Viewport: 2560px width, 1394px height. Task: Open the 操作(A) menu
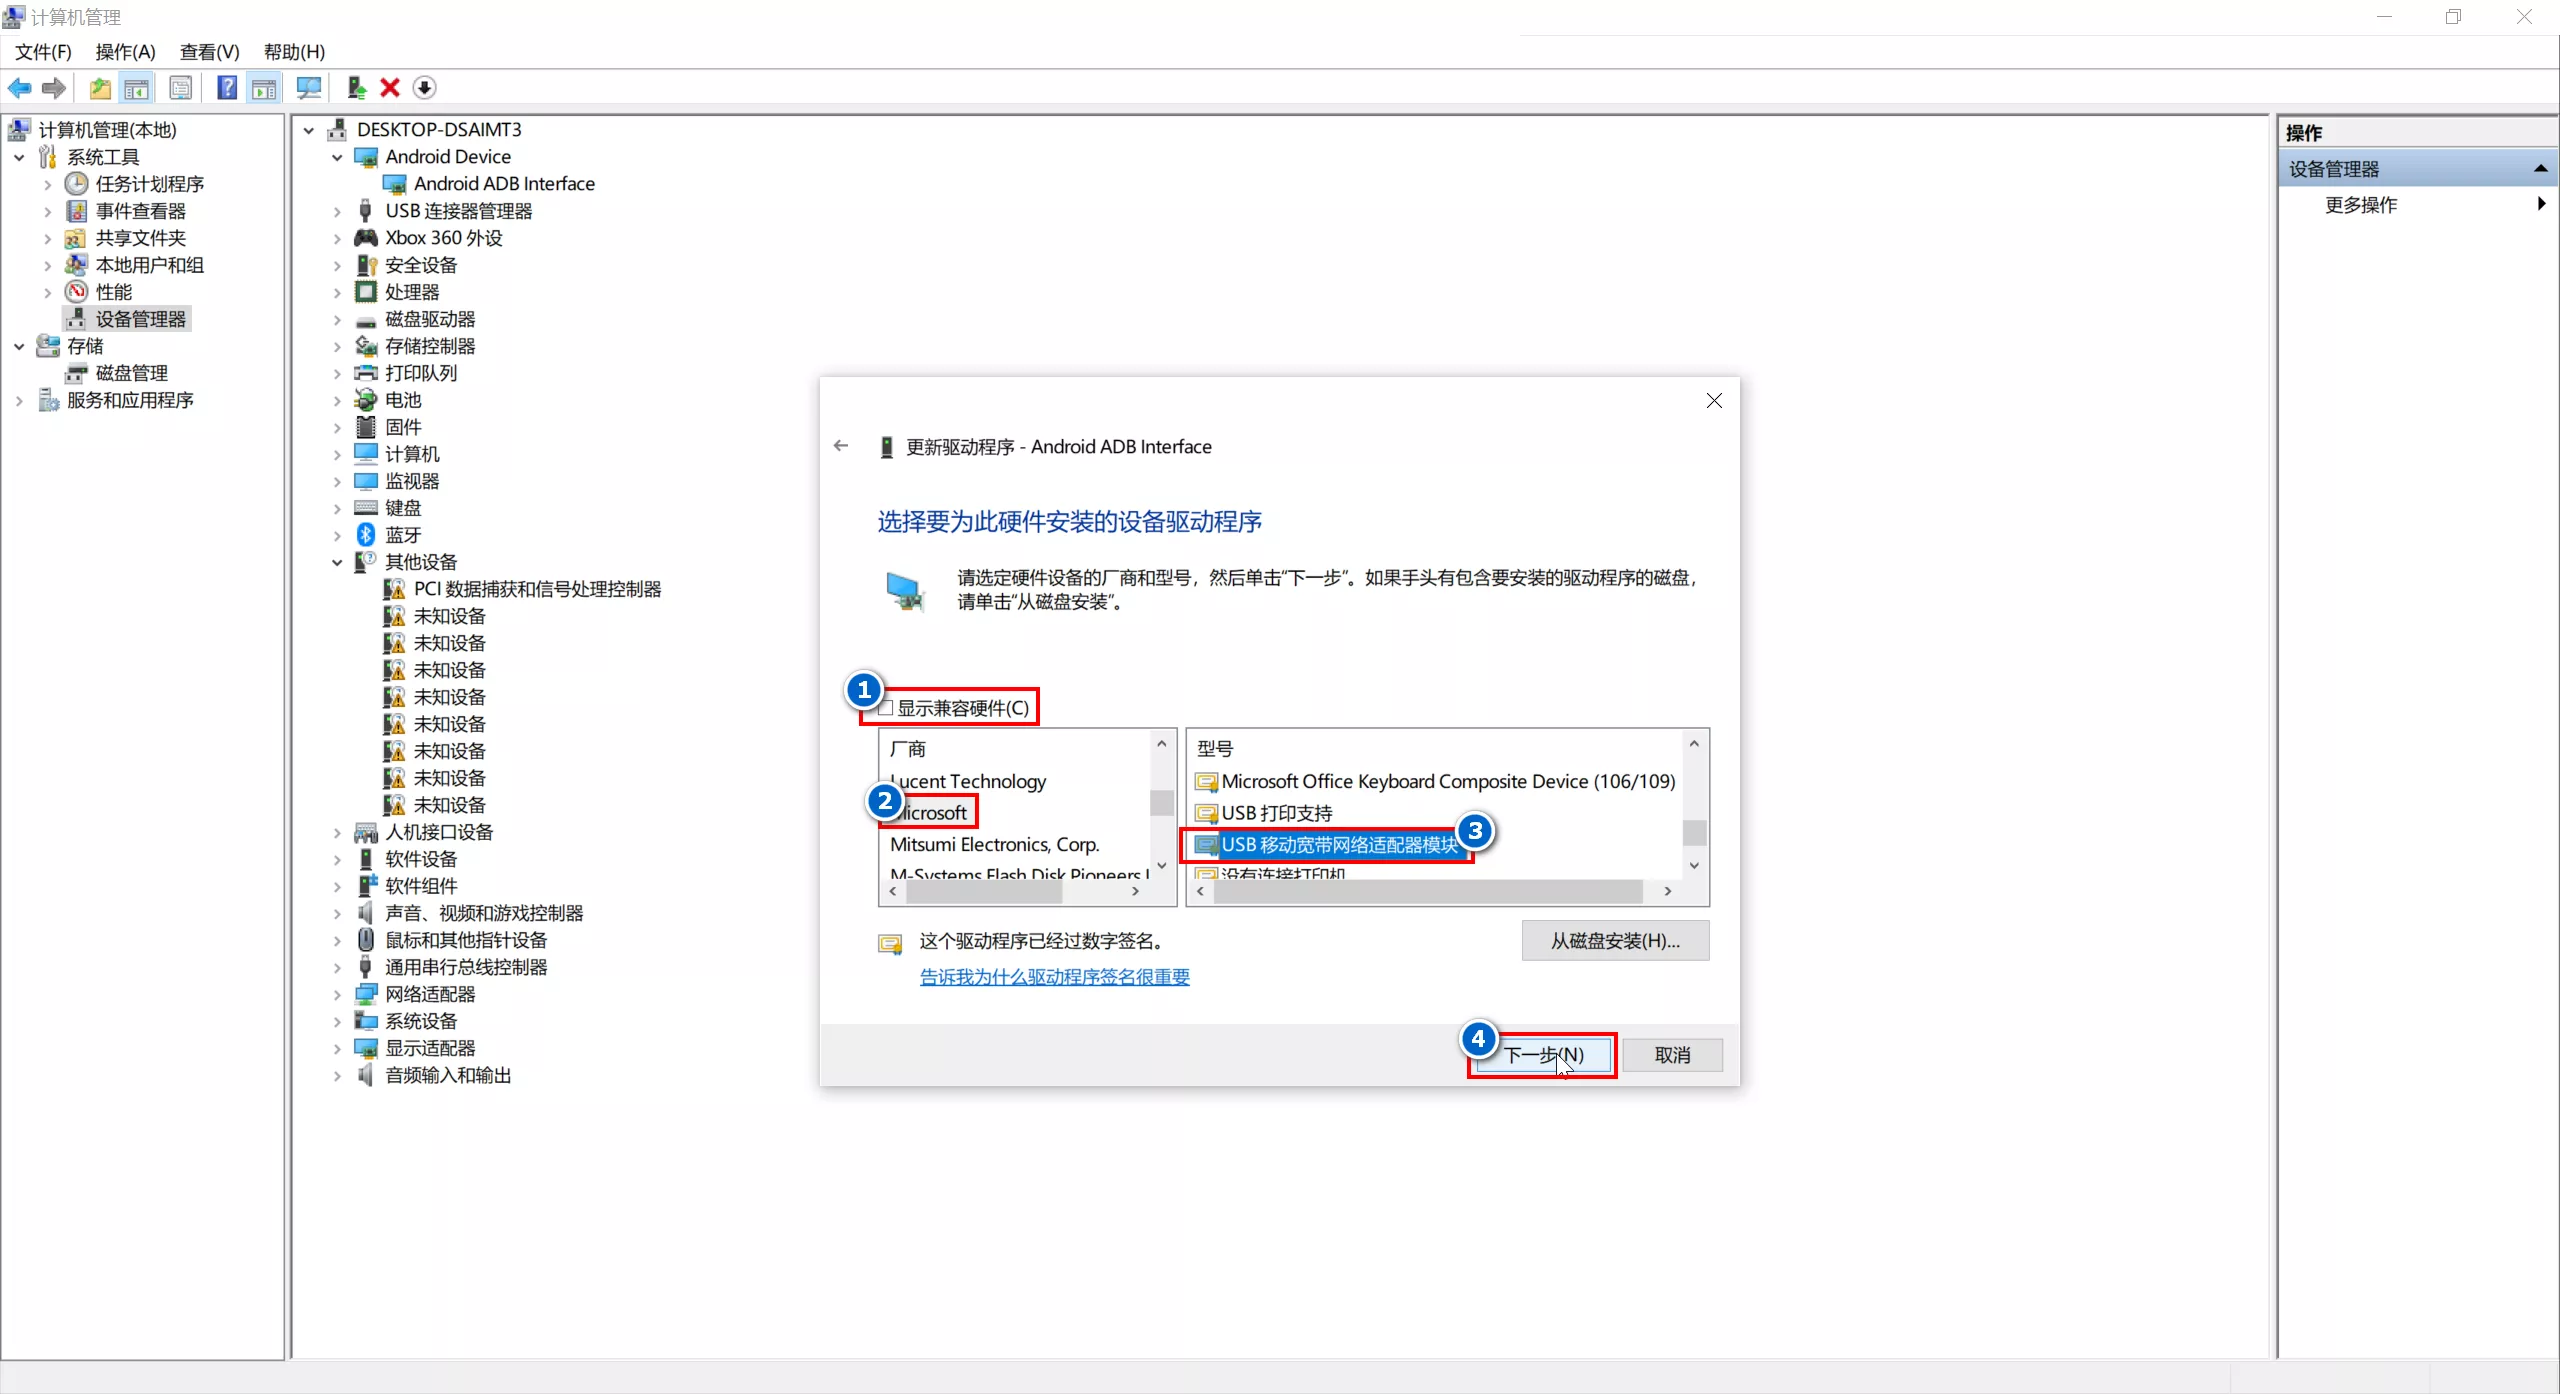(125, 52)
